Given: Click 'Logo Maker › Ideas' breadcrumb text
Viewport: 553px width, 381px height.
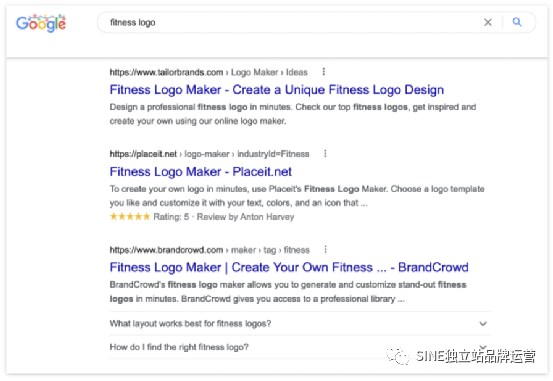Looking at the screenshot, I should pyautogui.click(x=269, y=72).
